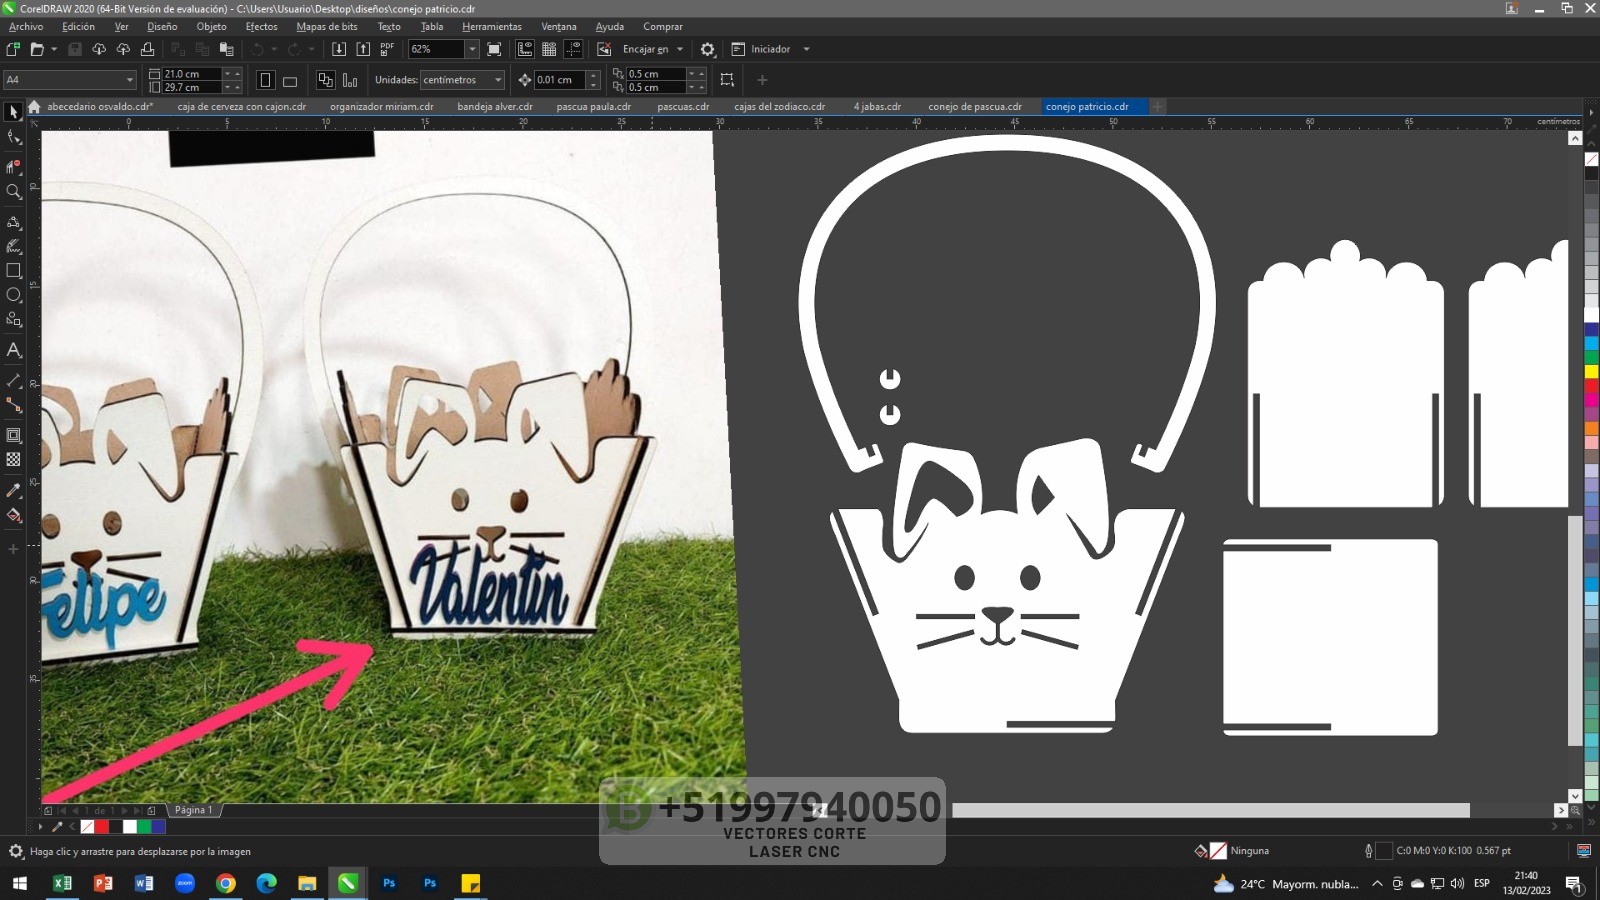
Task: Open Google Chrome from the taskbar
Action: click(x=226, y=883)
